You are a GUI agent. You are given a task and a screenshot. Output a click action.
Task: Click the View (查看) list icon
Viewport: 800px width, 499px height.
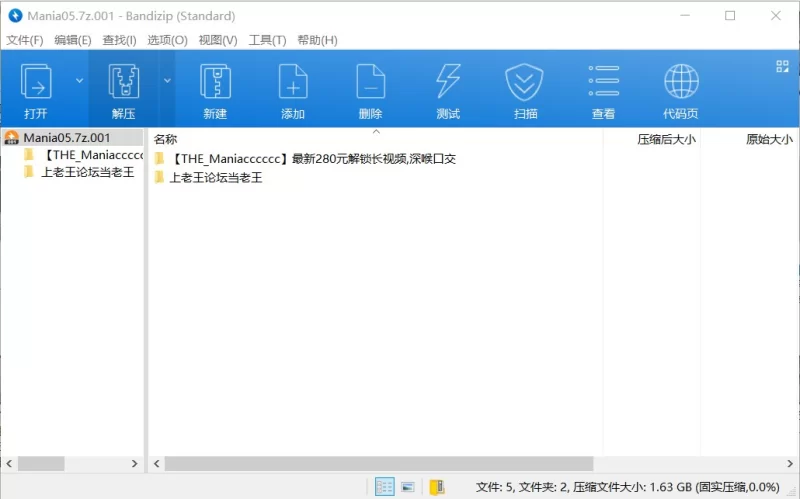[x=604, y=81]
